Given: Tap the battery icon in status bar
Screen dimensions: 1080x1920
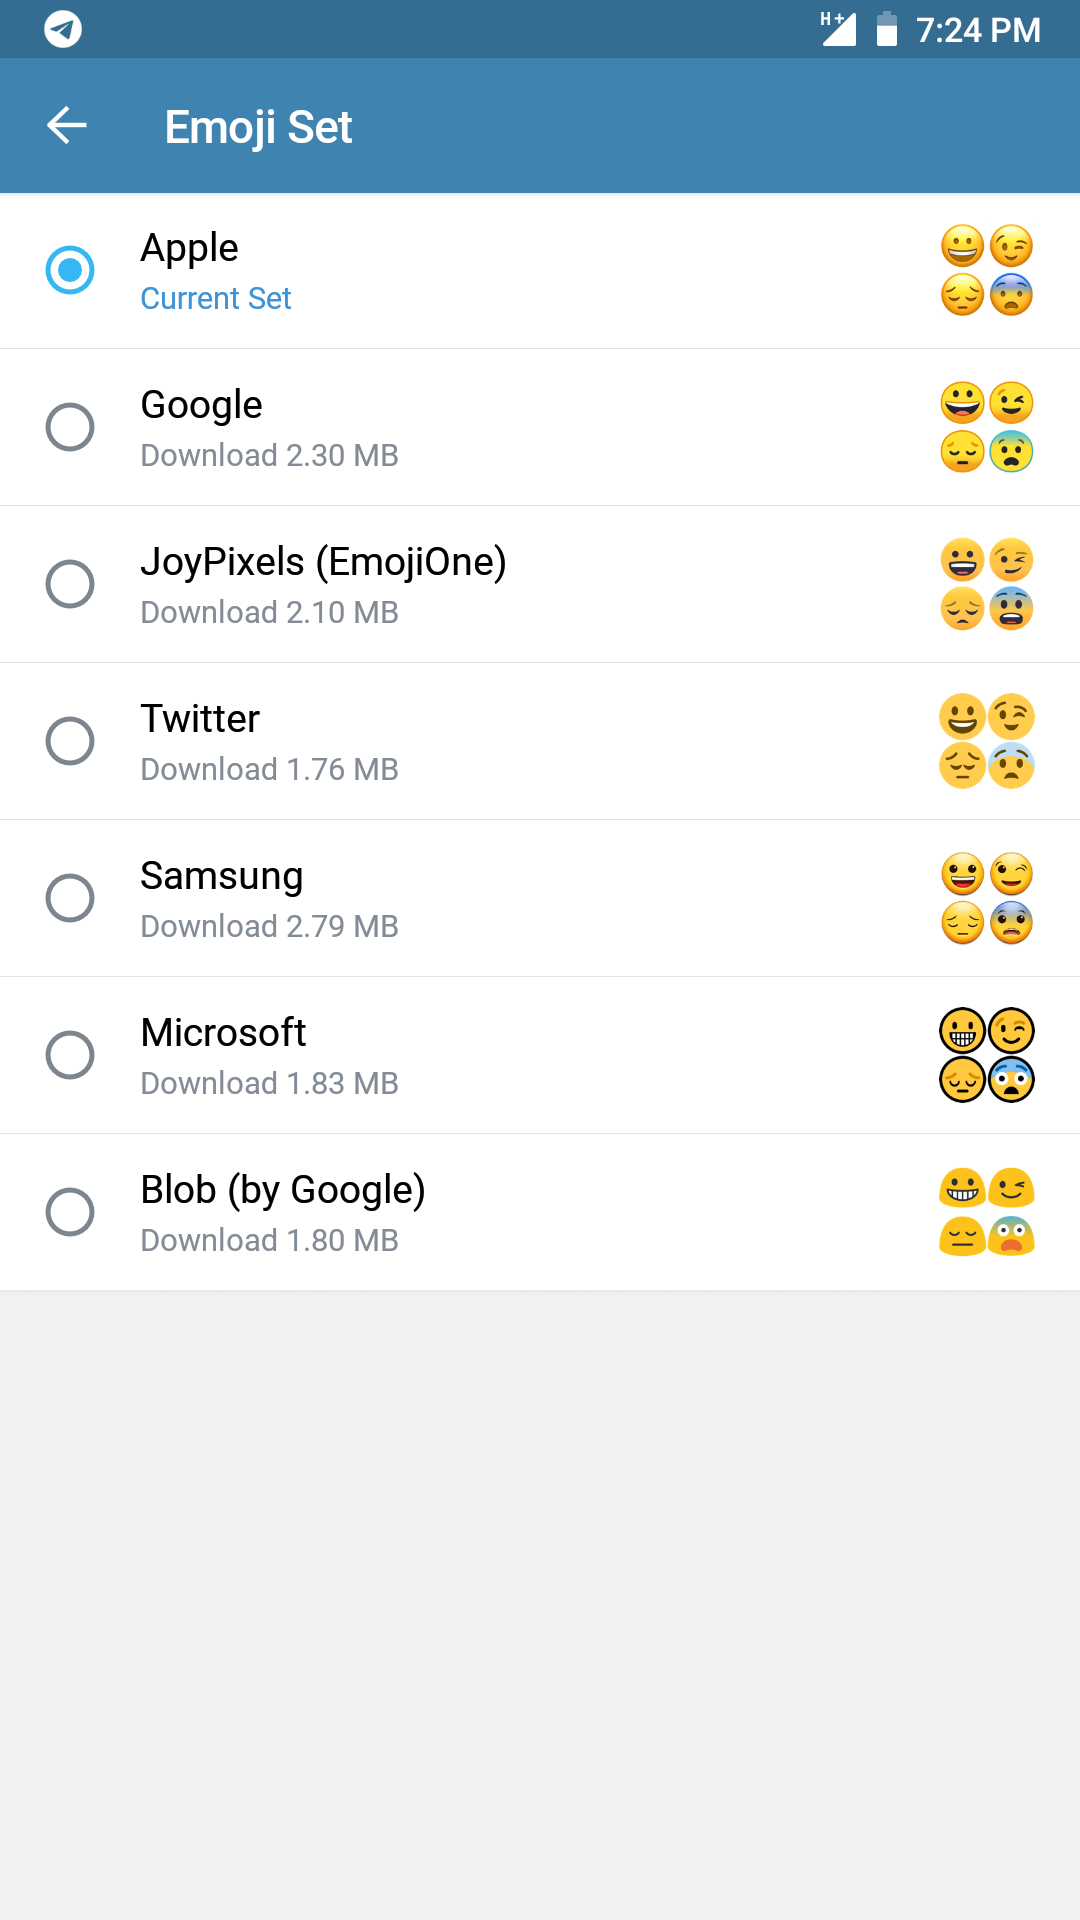Looking at the screenshot, I should [886, 29].
